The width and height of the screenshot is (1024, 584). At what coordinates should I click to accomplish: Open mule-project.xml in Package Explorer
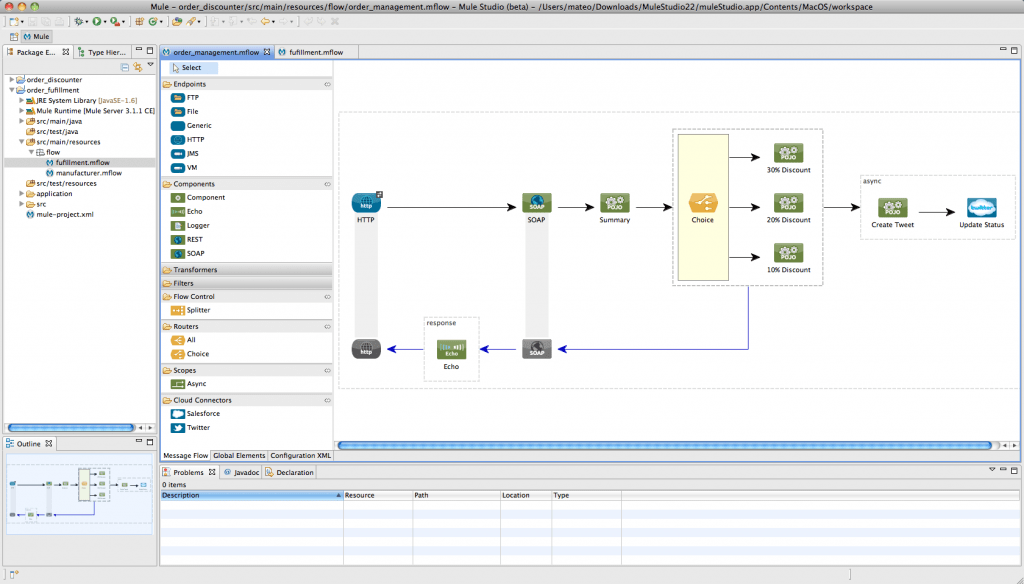click(64, 214)
